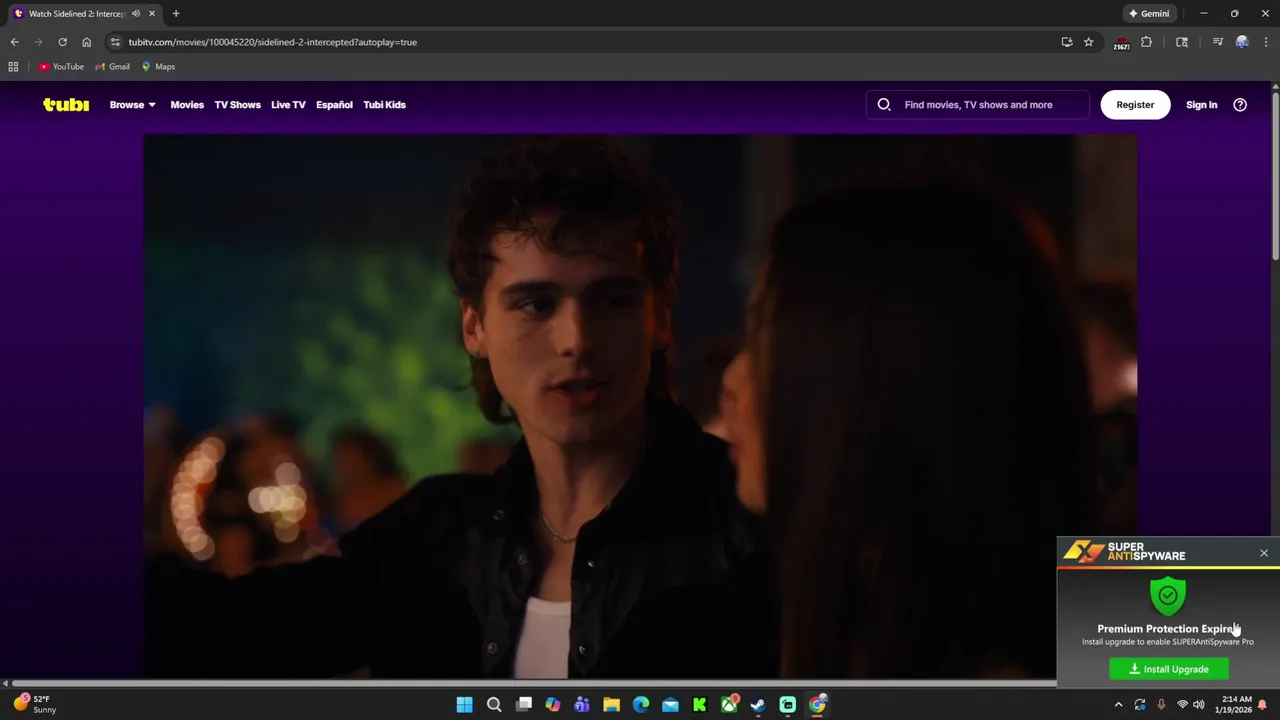Open Chrome extensions puzzle icon

click(1146, 42)
